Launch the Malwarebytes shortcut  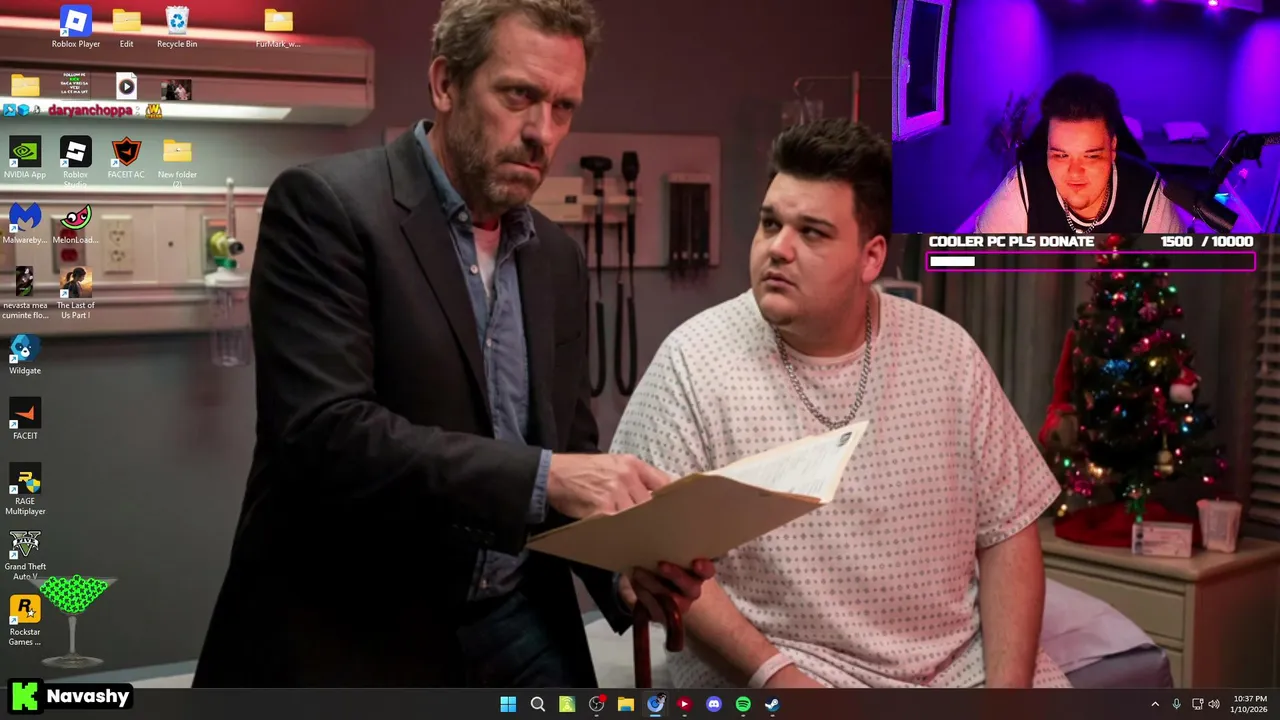pos(25,224)
